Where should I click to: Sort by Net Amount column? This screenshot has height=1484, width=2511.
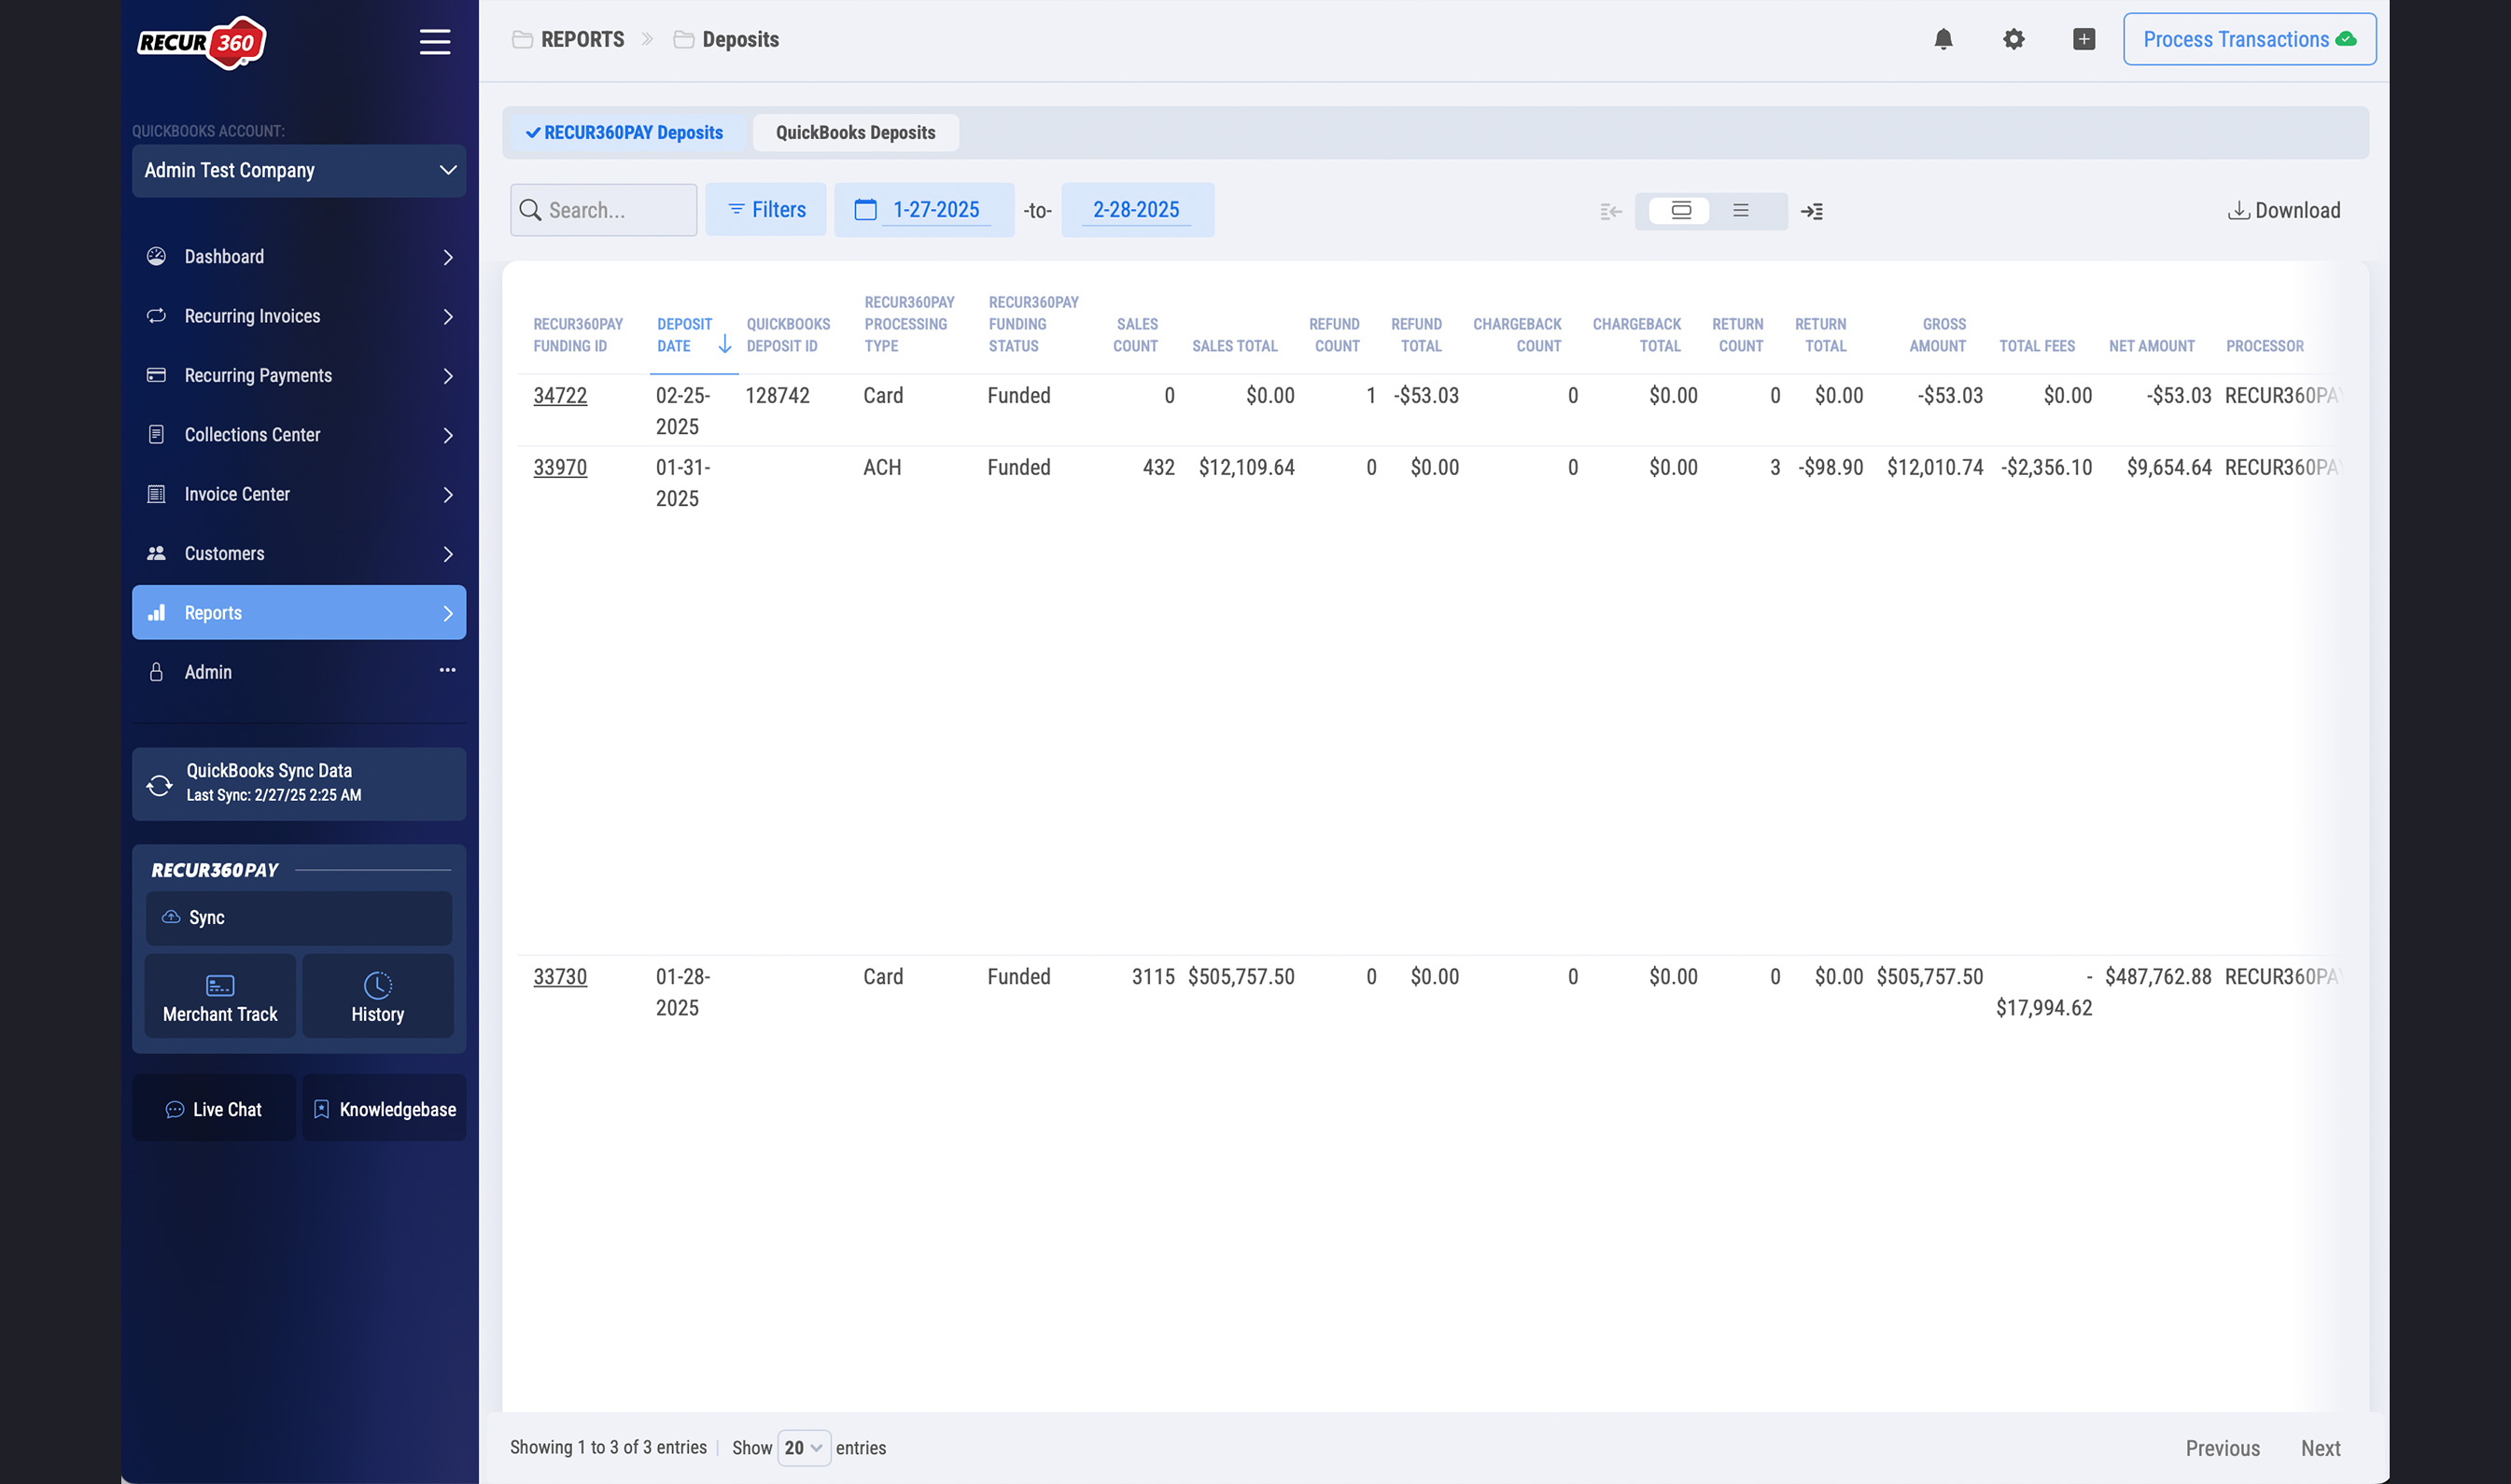pos(2151,346)
